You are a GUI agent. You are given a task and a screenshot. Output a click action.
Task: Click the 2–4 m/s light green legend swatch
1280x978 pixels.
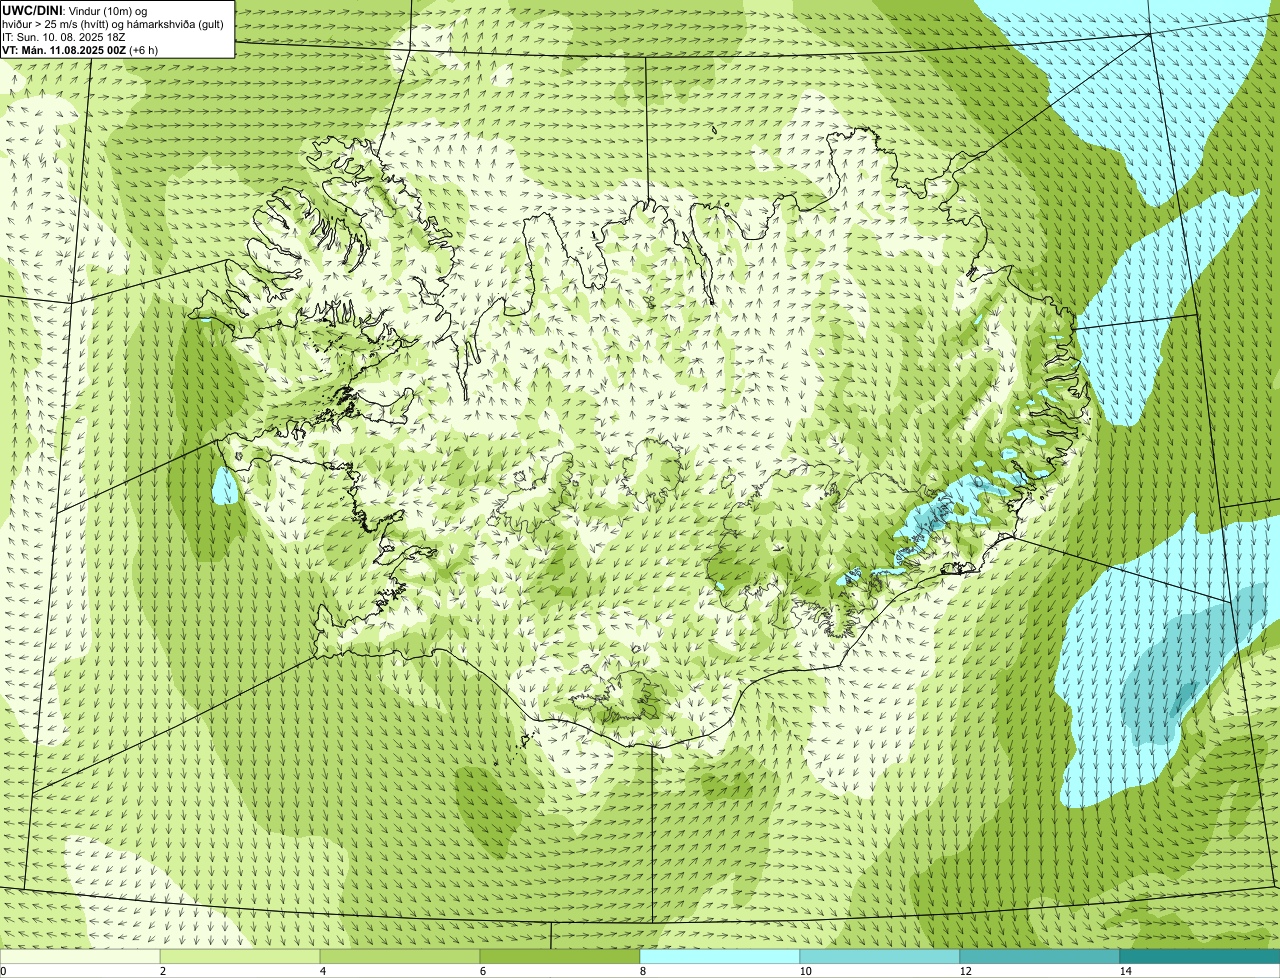tap(240, 956)
